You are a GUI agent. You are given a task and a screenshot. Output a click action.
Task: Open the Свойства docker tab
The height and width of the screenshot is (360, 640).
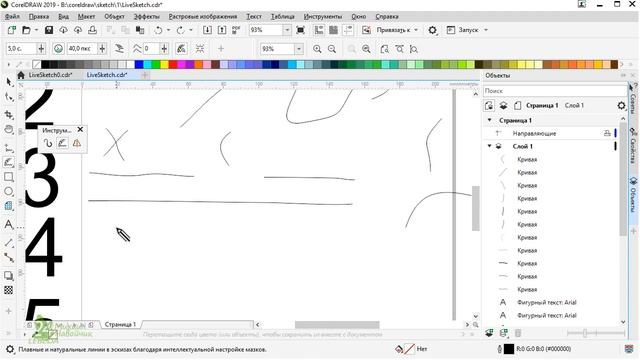click(x=633, y=146)
